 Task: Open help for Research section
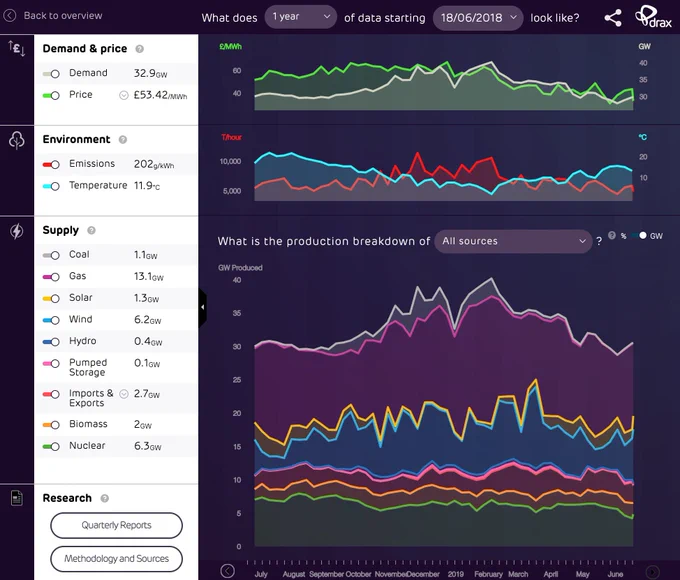105,498
